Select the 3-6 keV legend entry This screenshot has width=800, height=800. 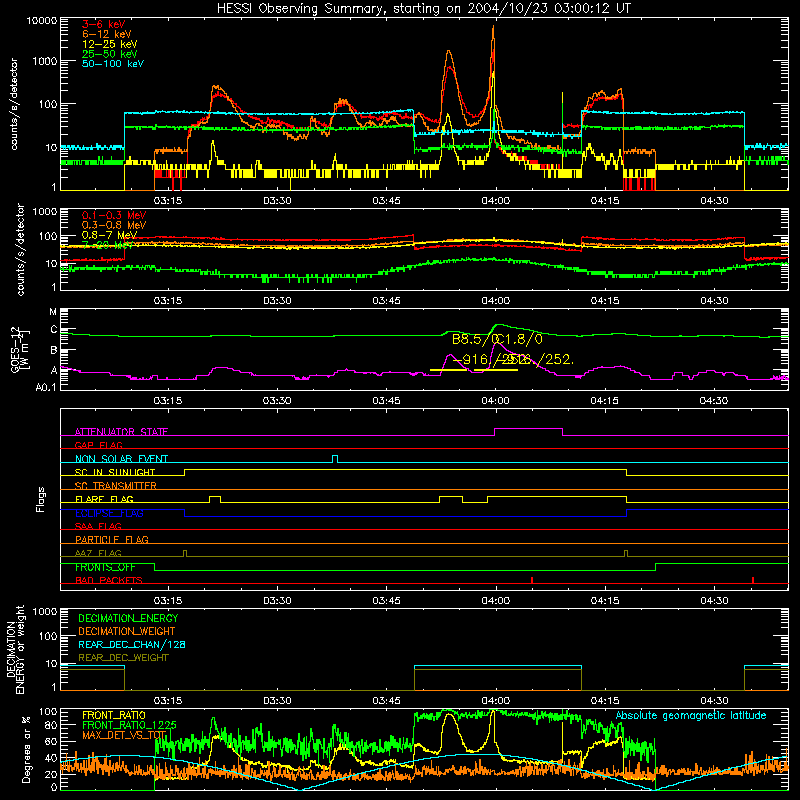[x=103, y=24]
